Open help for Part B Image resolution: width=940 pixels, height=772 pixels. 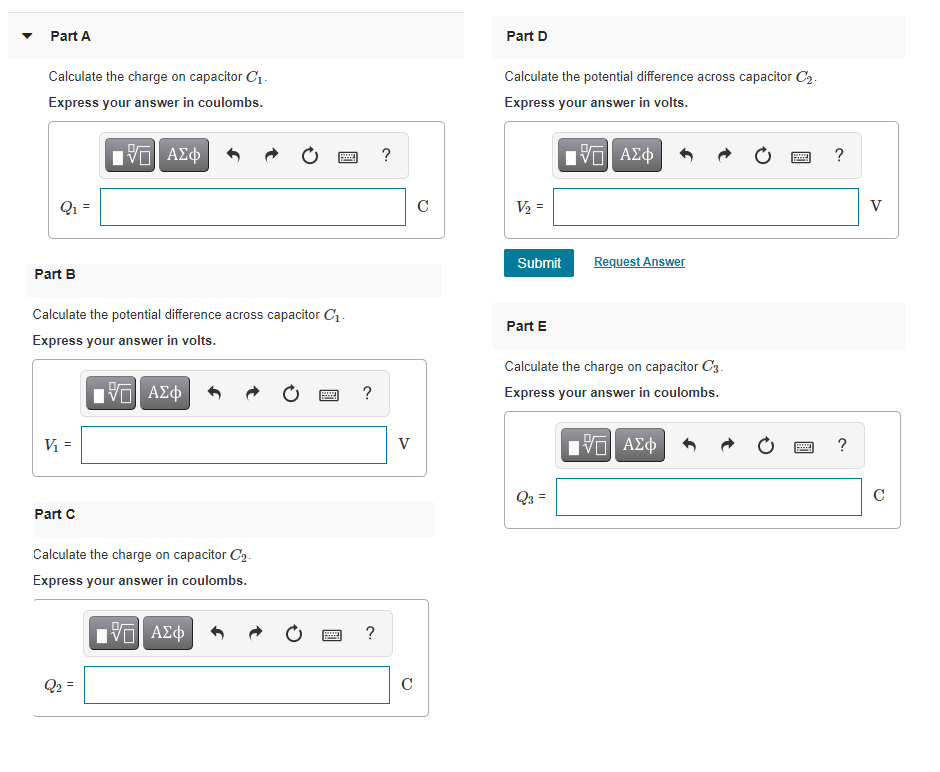pyautogui.click(x=367, y=393)
